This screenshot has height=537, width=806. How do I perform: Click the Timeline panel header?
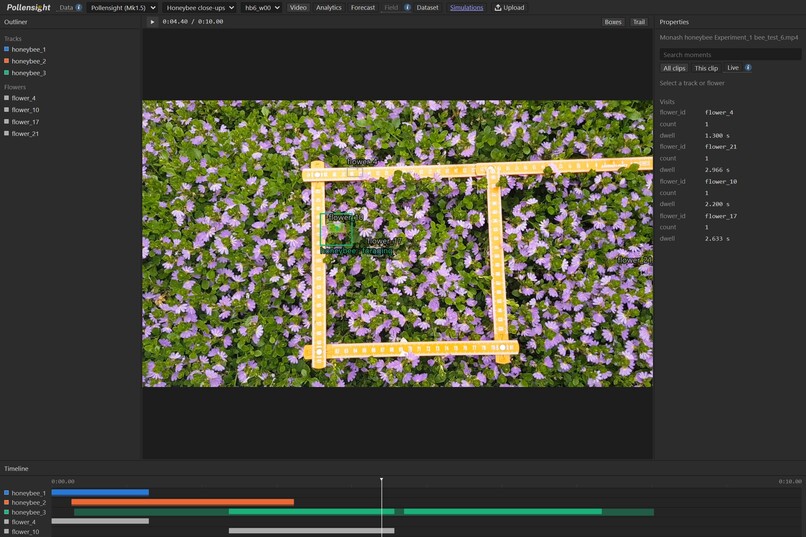tap(16, 469)
